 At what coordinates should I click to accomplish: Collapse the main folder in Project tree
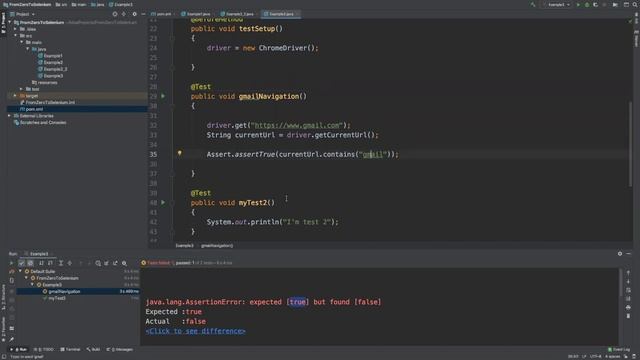click(22, 42)
